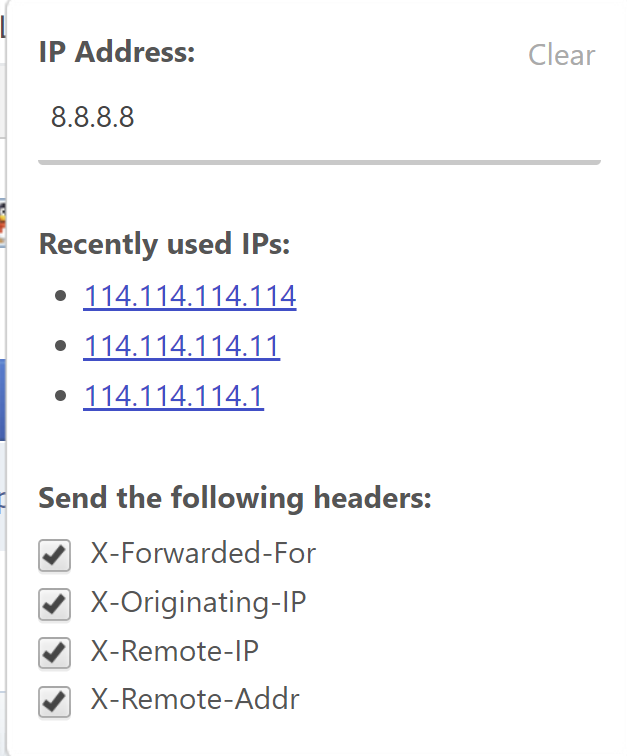Click the X-Remote-IP label text
This screenshot has height=756, width=627.
tap(175, 650)
